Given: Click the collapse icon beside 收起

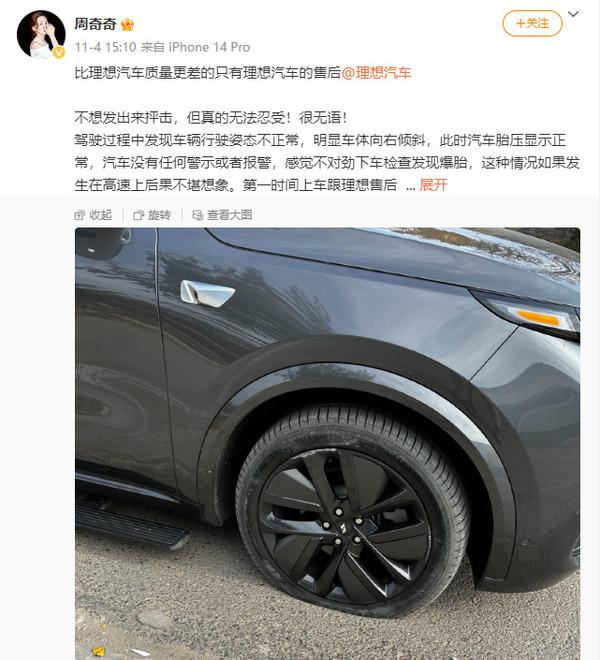Looking at the screenshot, I should coord(79,215).
